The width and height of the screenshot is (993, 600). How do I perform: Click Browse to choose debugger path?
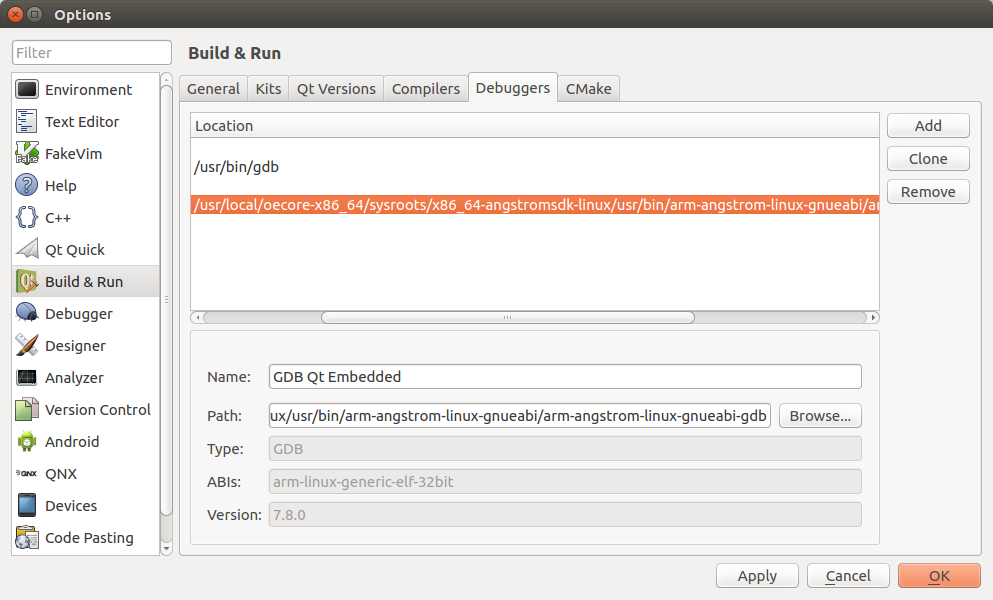pyautogui.click(x=820, y=416)
